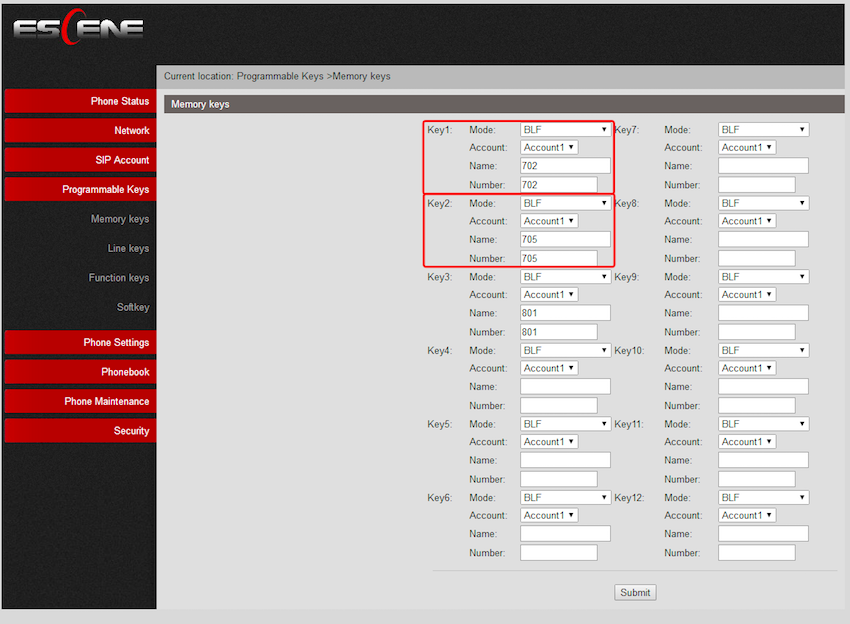Open the Function keys submenu
The width and height of the screenshot is (850, 624).
pos(119,278)
